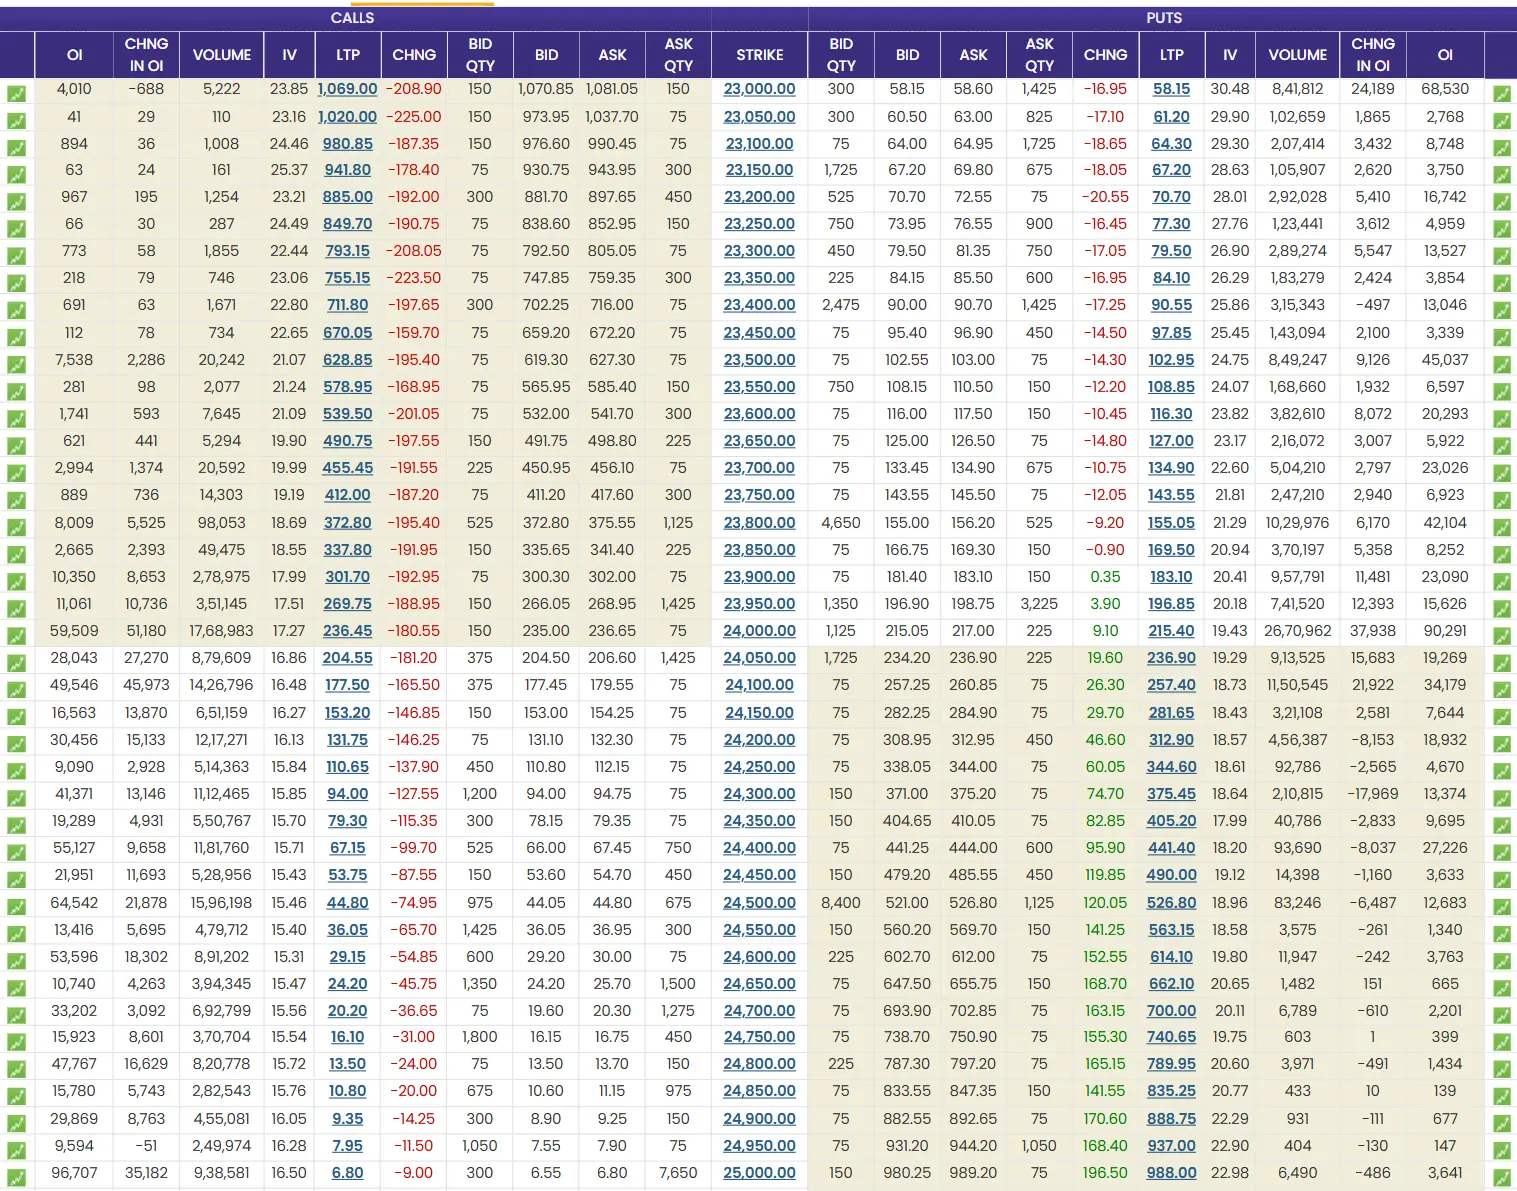This screenshot has height=1191, width=1517.
Task: Show the put chart for the 24,500.00 row
Action: click(x=1501, y=907)
